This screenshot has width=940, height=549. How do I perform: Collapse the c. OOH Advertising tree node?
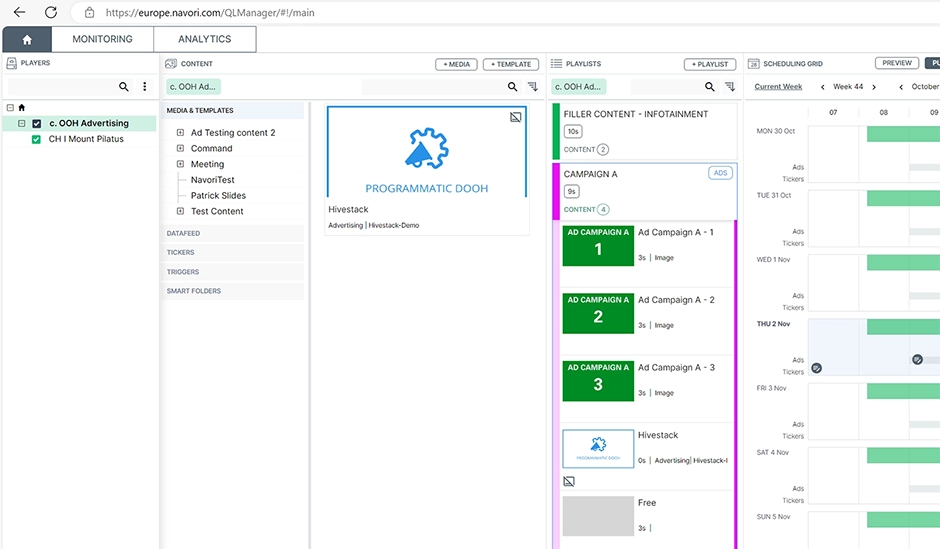pos(22,124)
